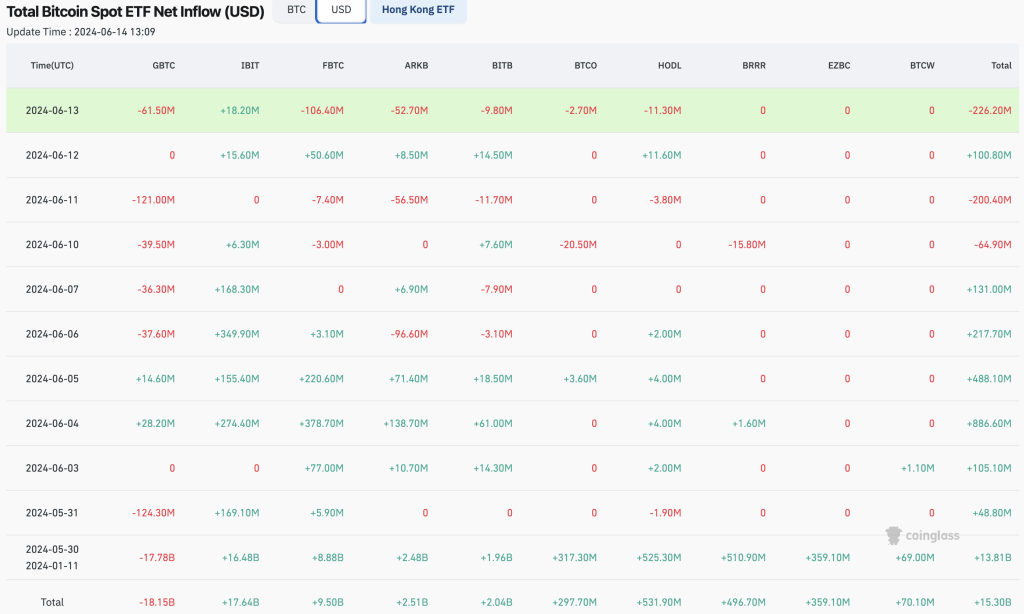
Task: Select the BRRR column header
Action: (x=753, y=65)
